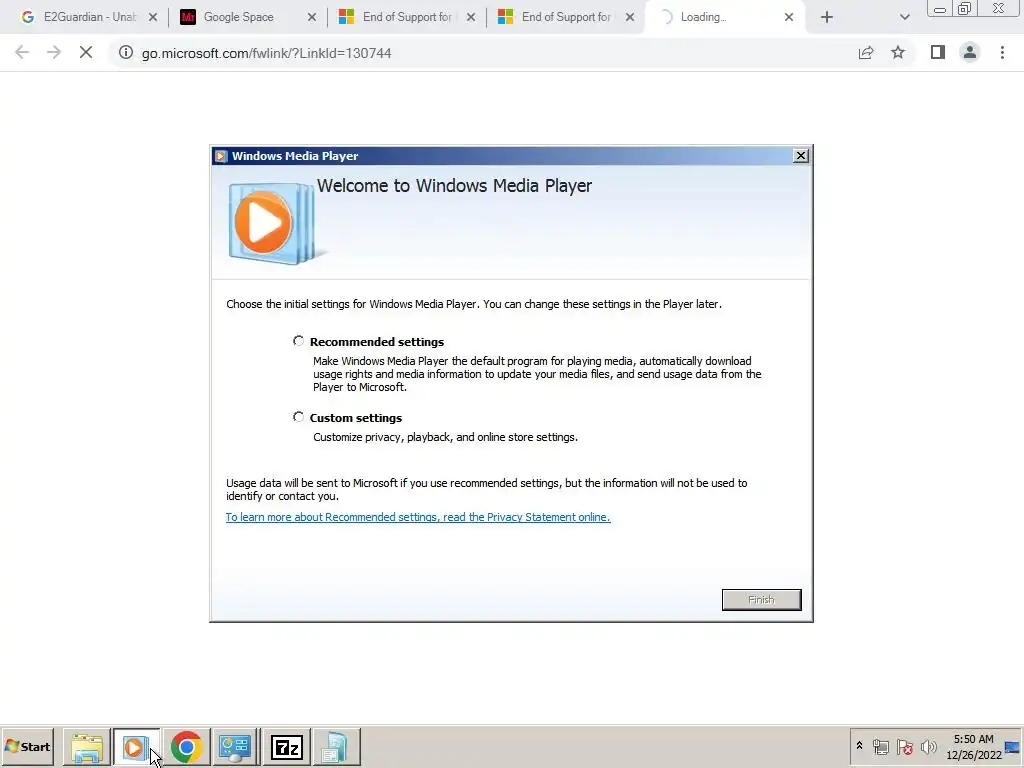1024x768 pixels.
Task: Click the show desktop icon beside the clock
Action: tap(1012, 746)
